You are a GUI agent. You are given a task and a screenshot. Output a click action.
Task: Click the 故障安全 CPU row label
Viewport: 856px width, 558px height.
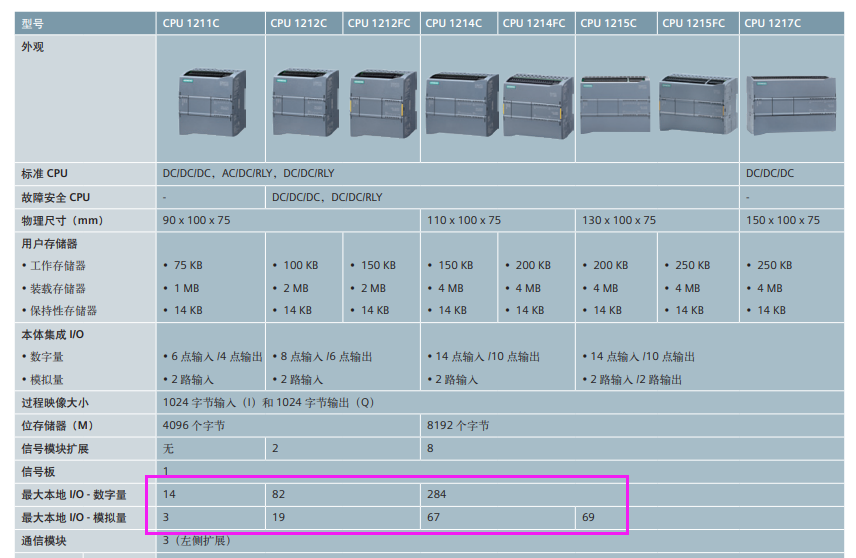point(56,197)
